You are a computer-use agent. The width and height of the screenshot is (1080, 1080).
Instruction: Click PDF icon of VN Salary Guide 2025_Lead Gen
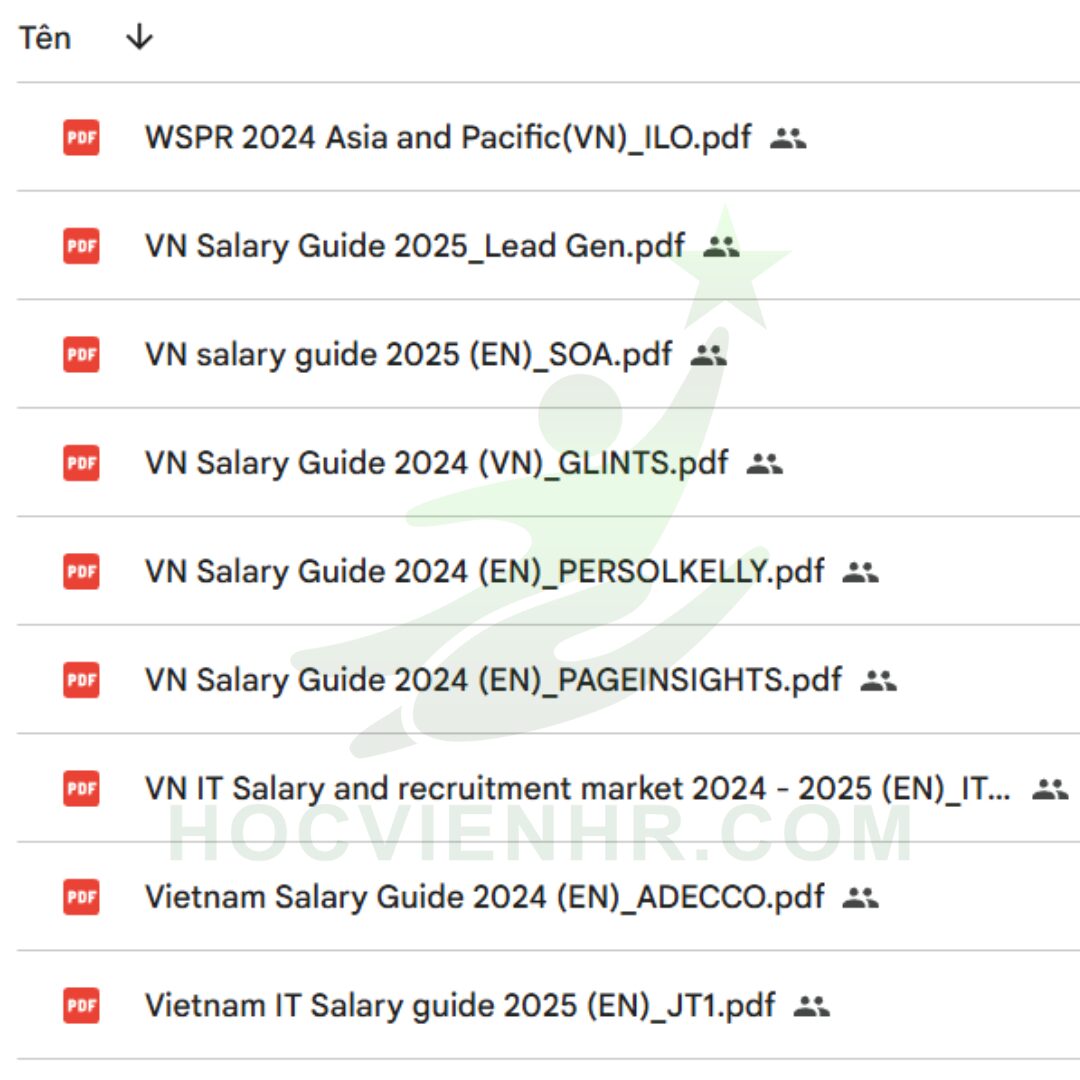pyautogui.click(x=81, y=246)
